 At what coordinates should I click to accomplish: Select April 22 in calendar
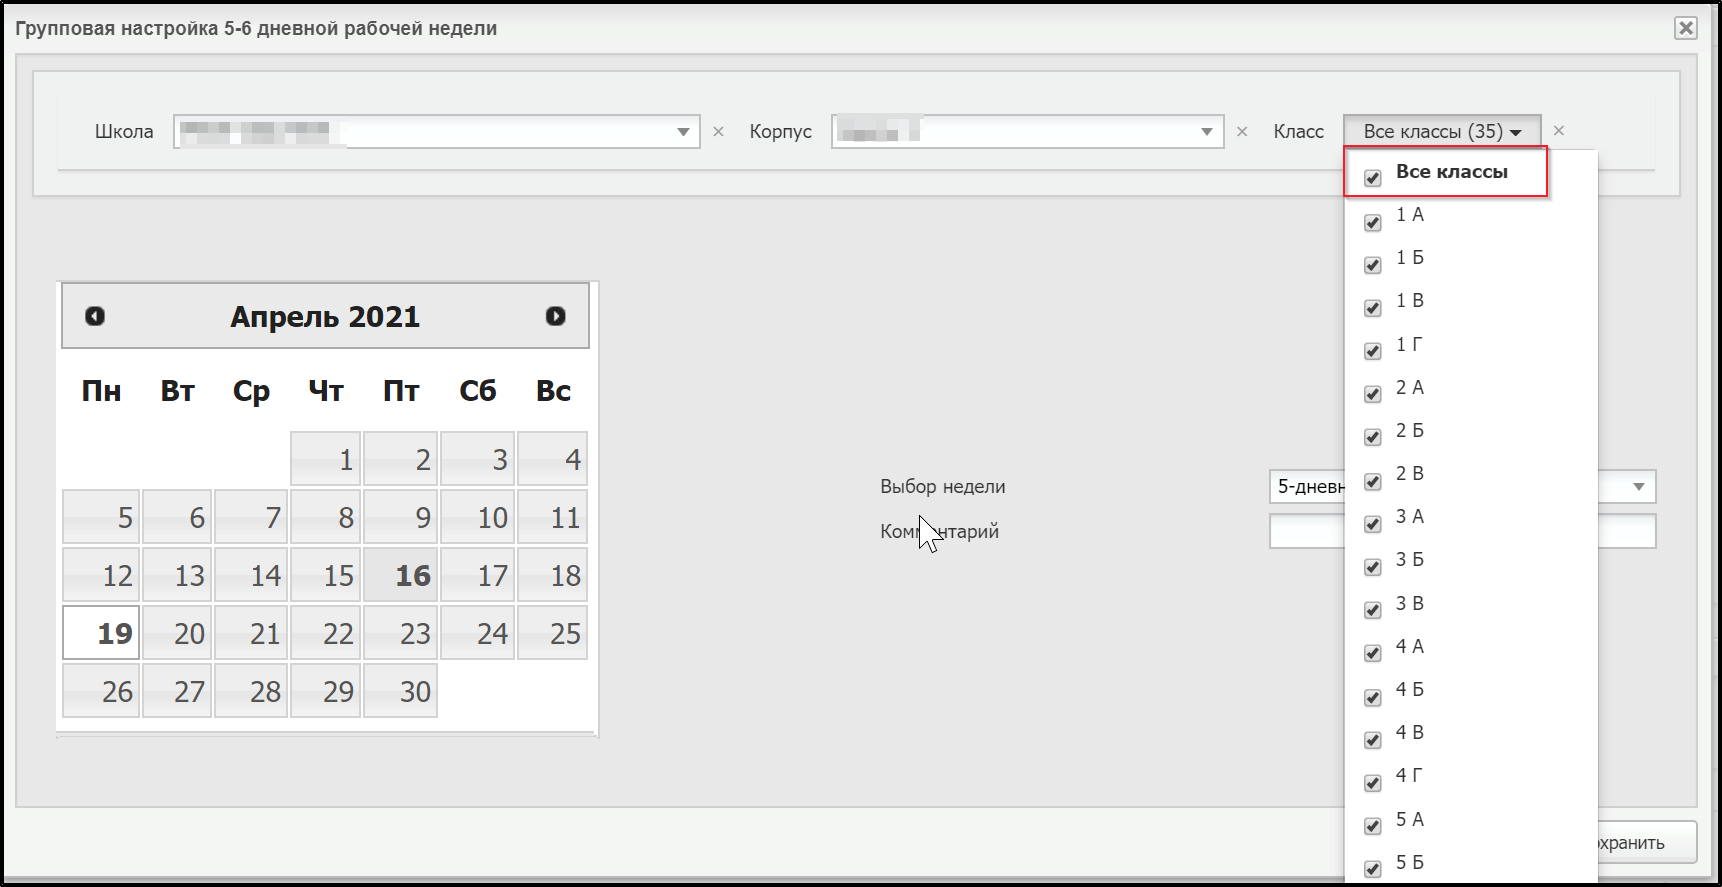pyautogui.click(x=326, y=633)
